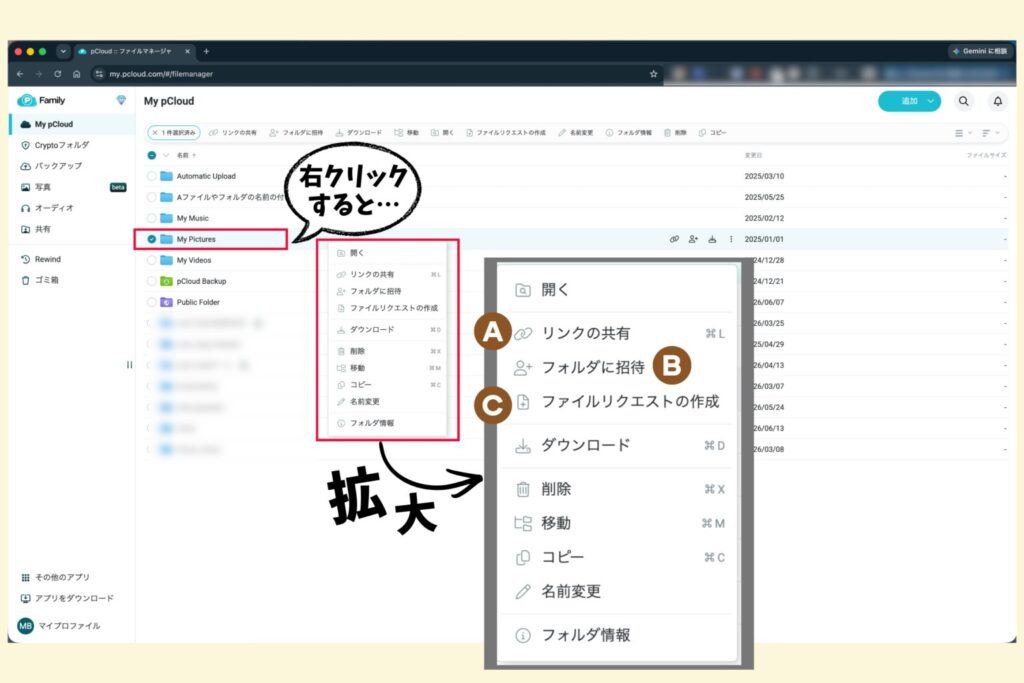Click the link share icon on My Pictures row
Screen dimensions: 1024x683
pos(675,239)
